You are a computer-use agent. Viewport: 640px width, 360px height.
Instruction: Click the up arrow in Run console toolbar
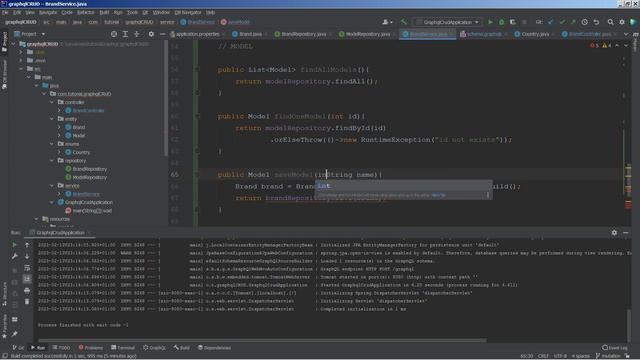(27, 245)
